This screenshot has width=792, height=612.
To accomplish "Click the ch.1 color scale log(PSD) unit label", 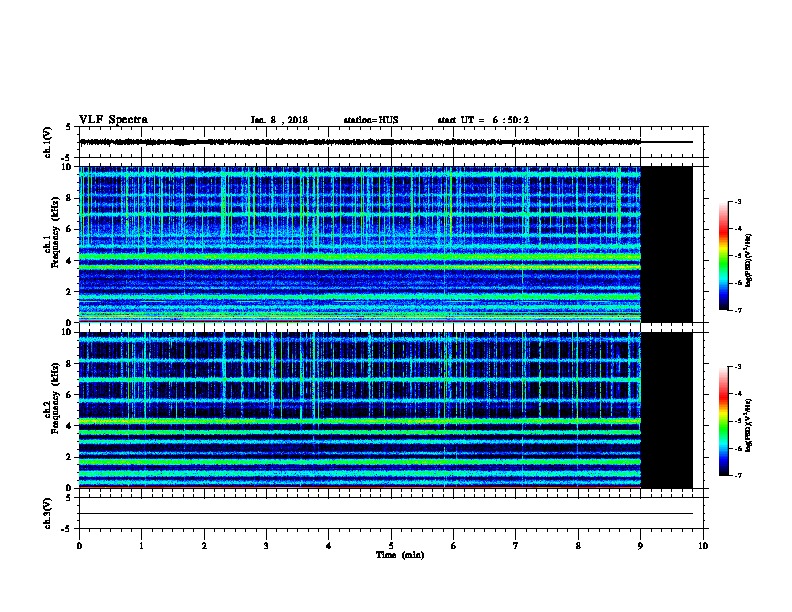I will point(749,261).
